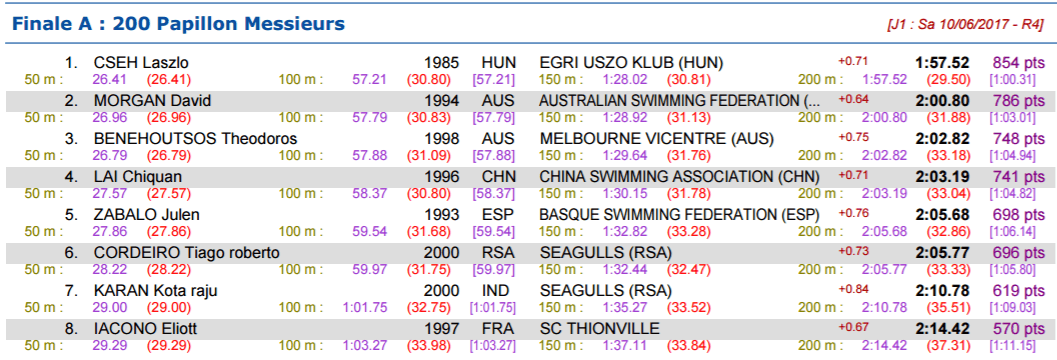Click second-half time [1:11.15]
Image resolution: width=1057 pixels, height=360 pixels.
1012,345
